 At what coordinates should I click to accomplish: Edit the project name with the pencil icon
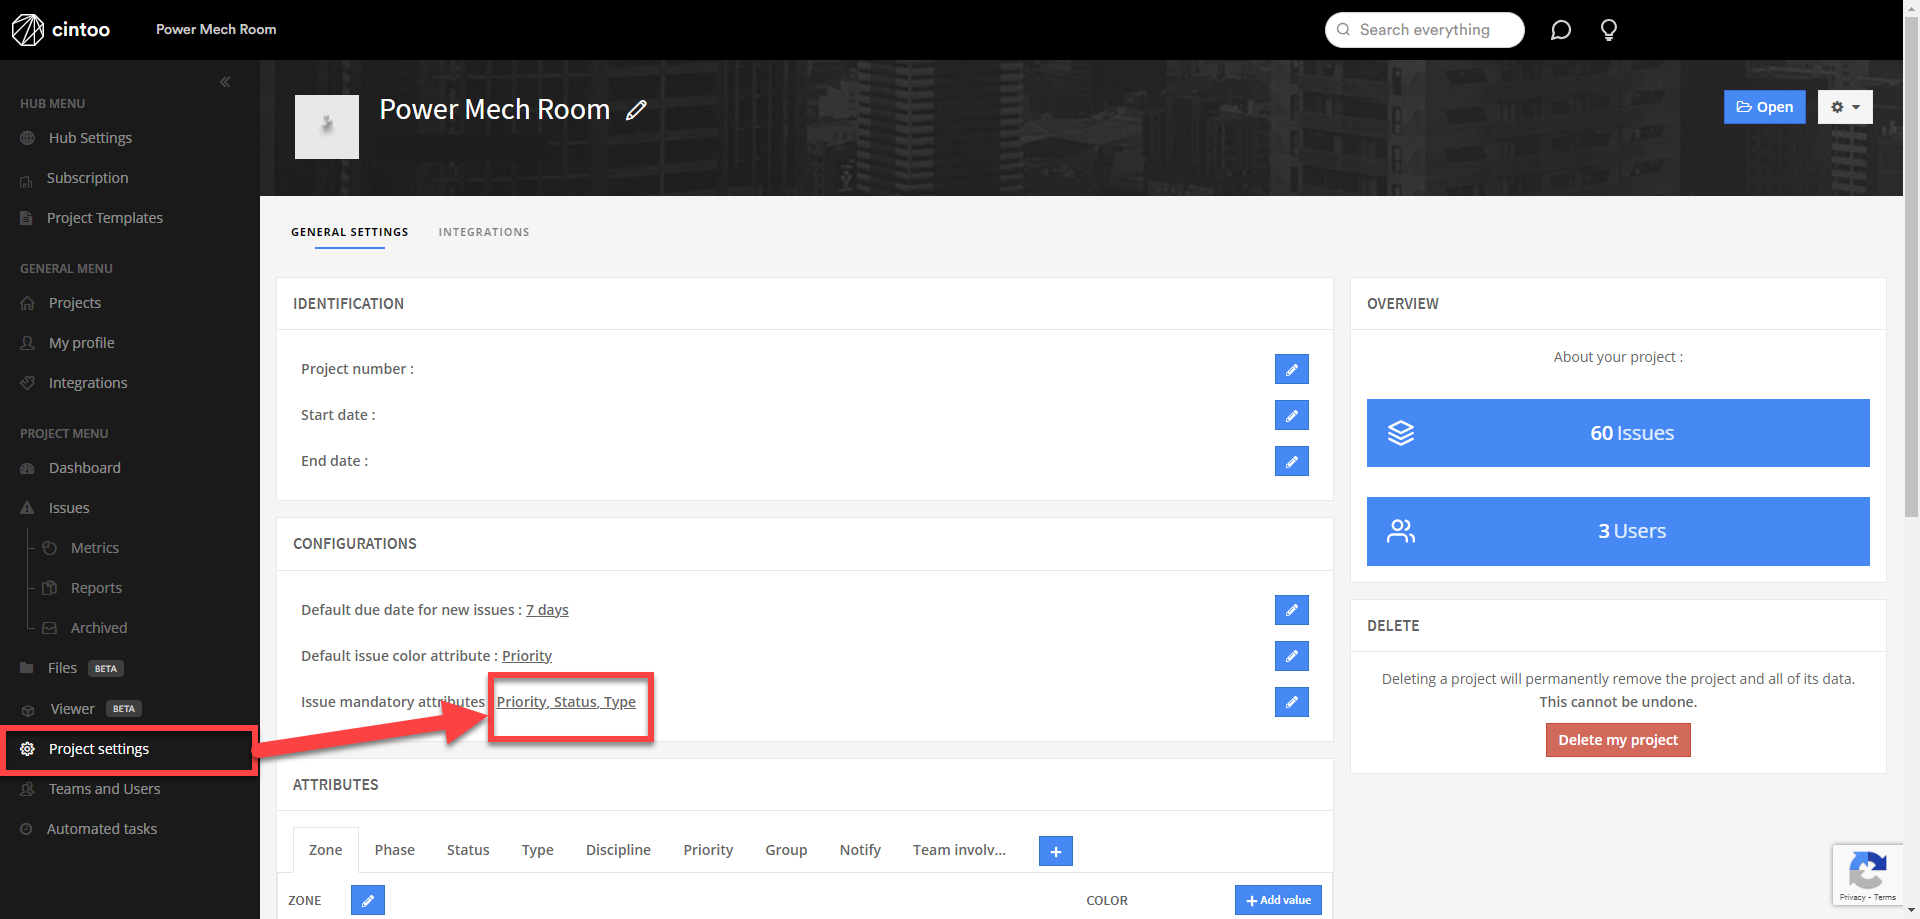coord(636,110)
